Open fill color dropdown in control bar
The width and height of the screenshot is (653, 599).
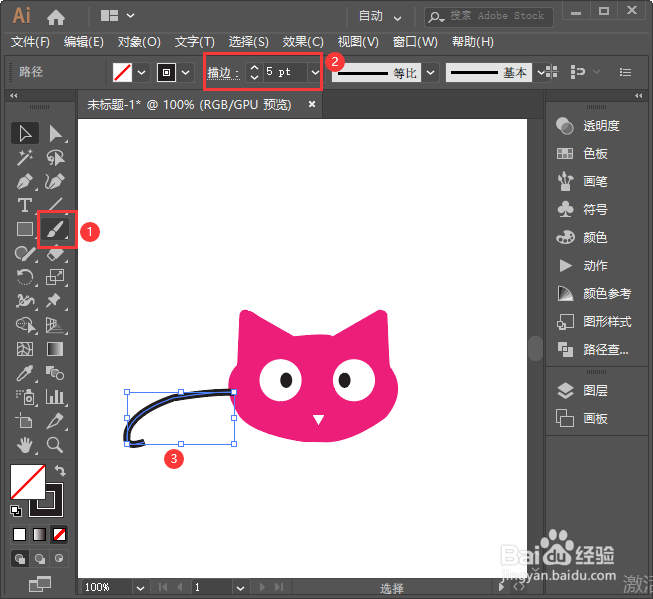(x=142, y=72)
